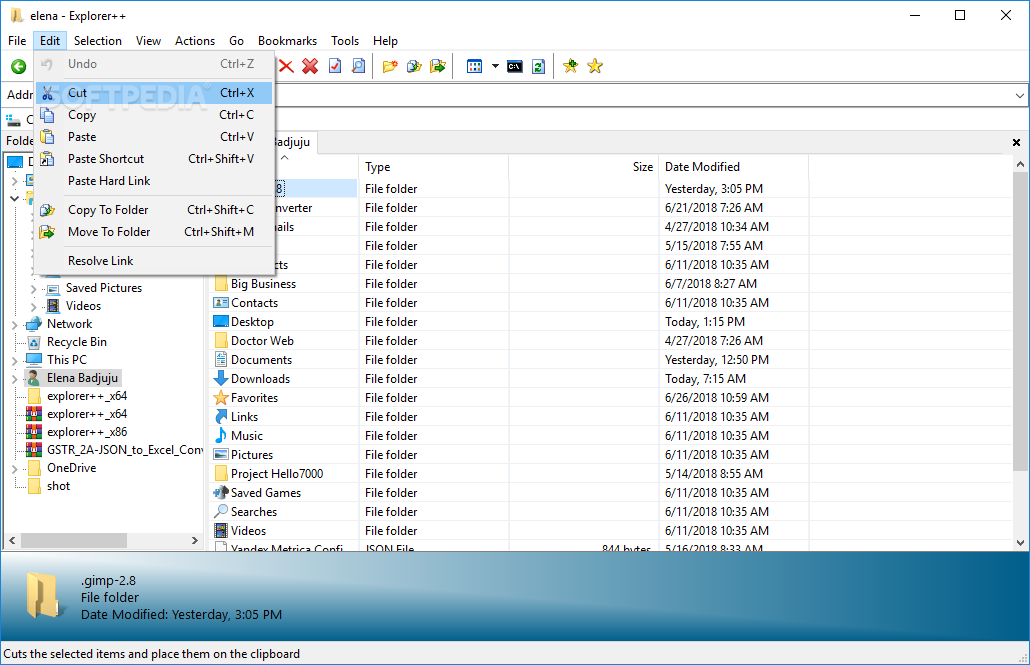Select the Music folder row
Image resolution: width=1030 pixels, height=665 pixels.
[246, 436]
